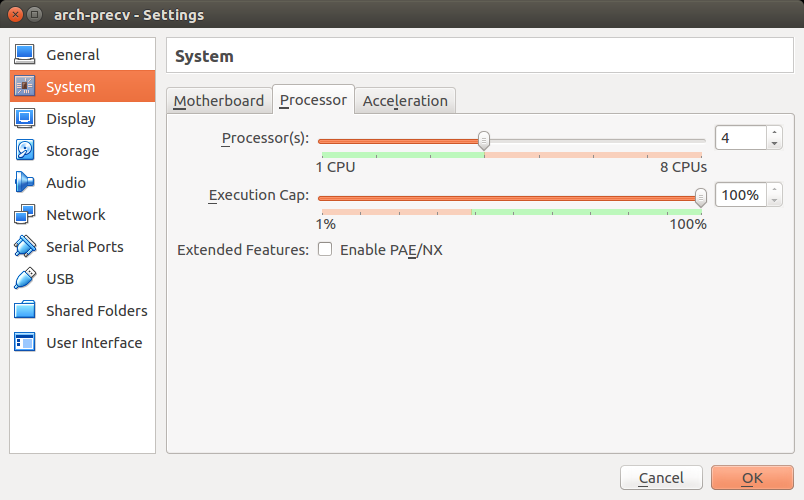Switch to the Motherboard tab
The height and width of the screenshot is (500, 804).
(x=219, y=101)
